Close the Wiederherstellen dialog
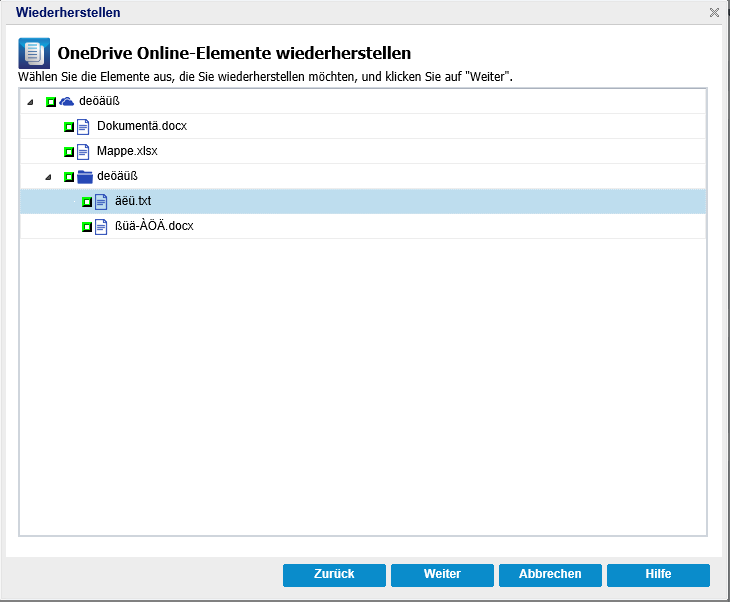 pos(714,13)
